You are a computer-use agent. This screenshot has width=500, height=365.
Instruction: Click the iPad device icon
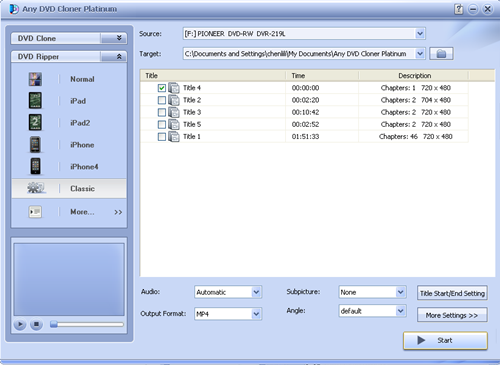[35, 101]
